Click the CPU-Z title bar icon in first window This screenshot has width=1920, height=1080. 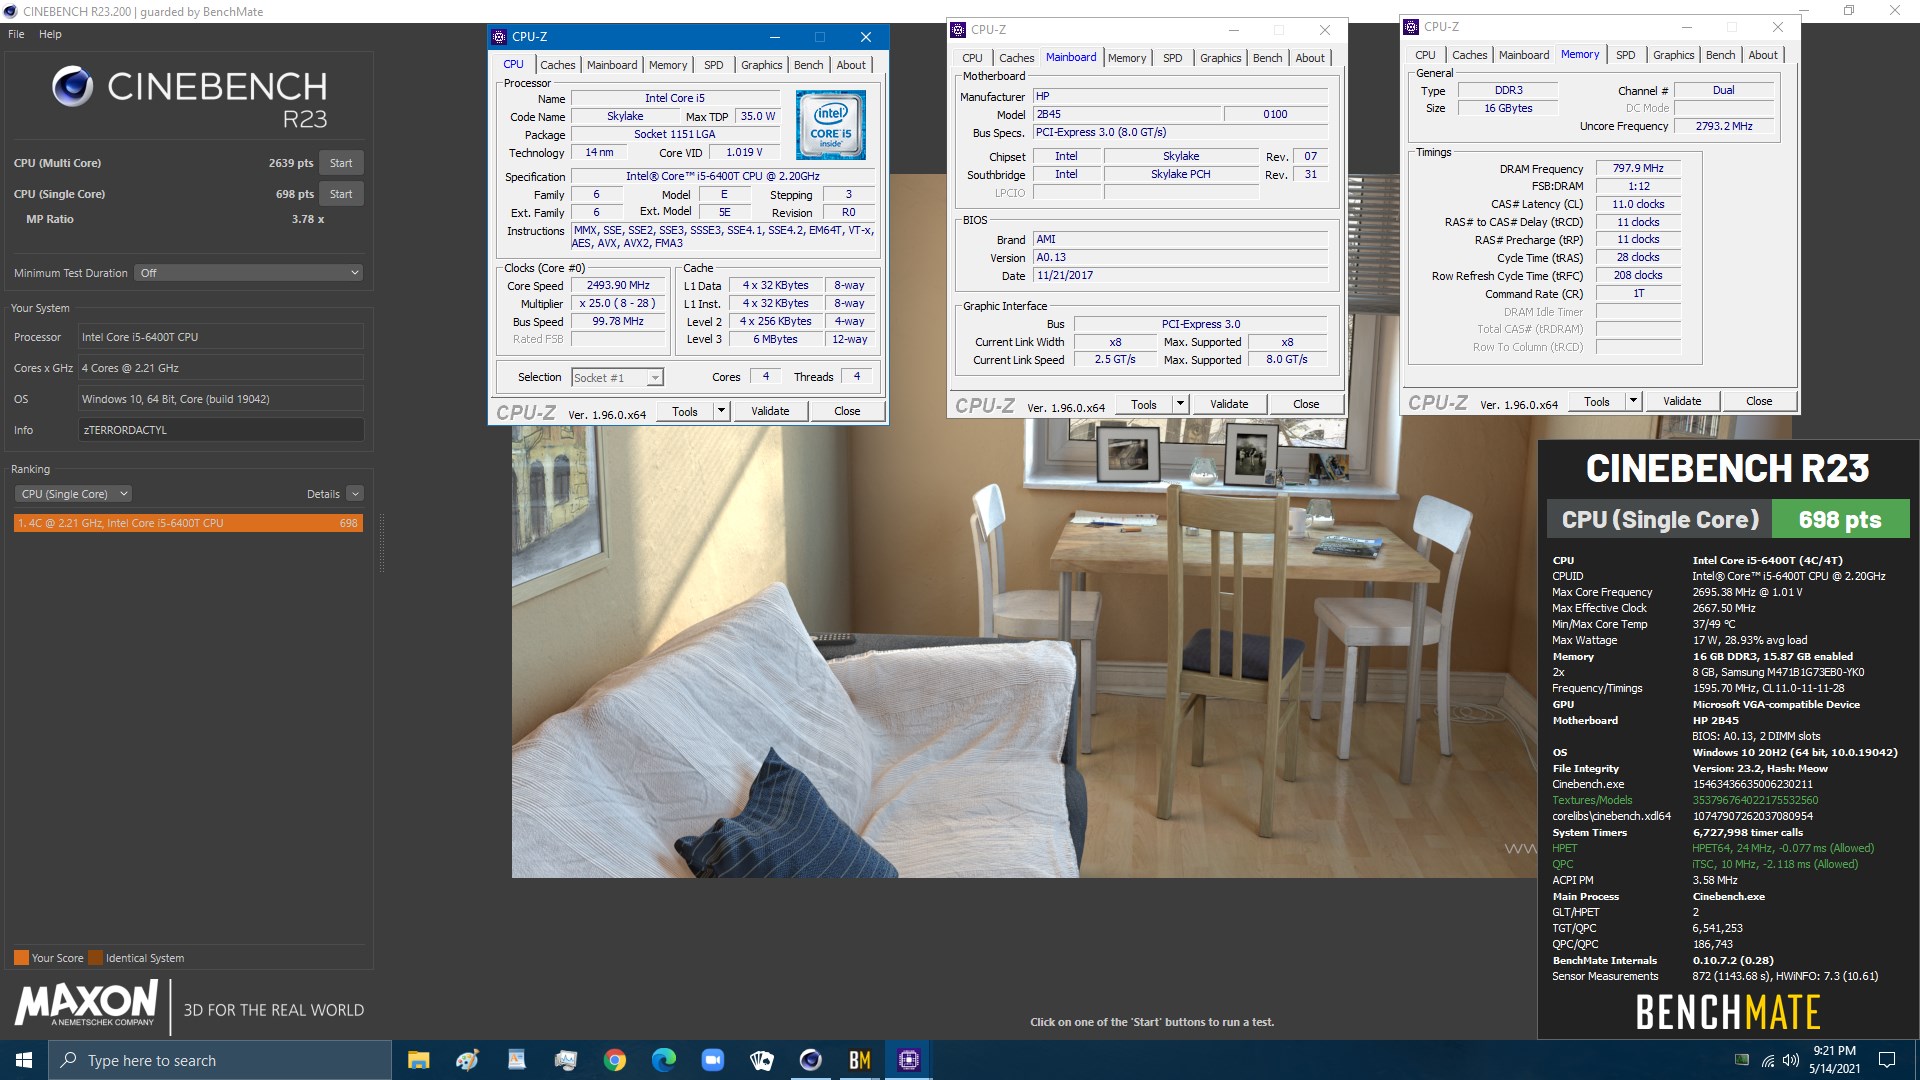coord(499,37)
